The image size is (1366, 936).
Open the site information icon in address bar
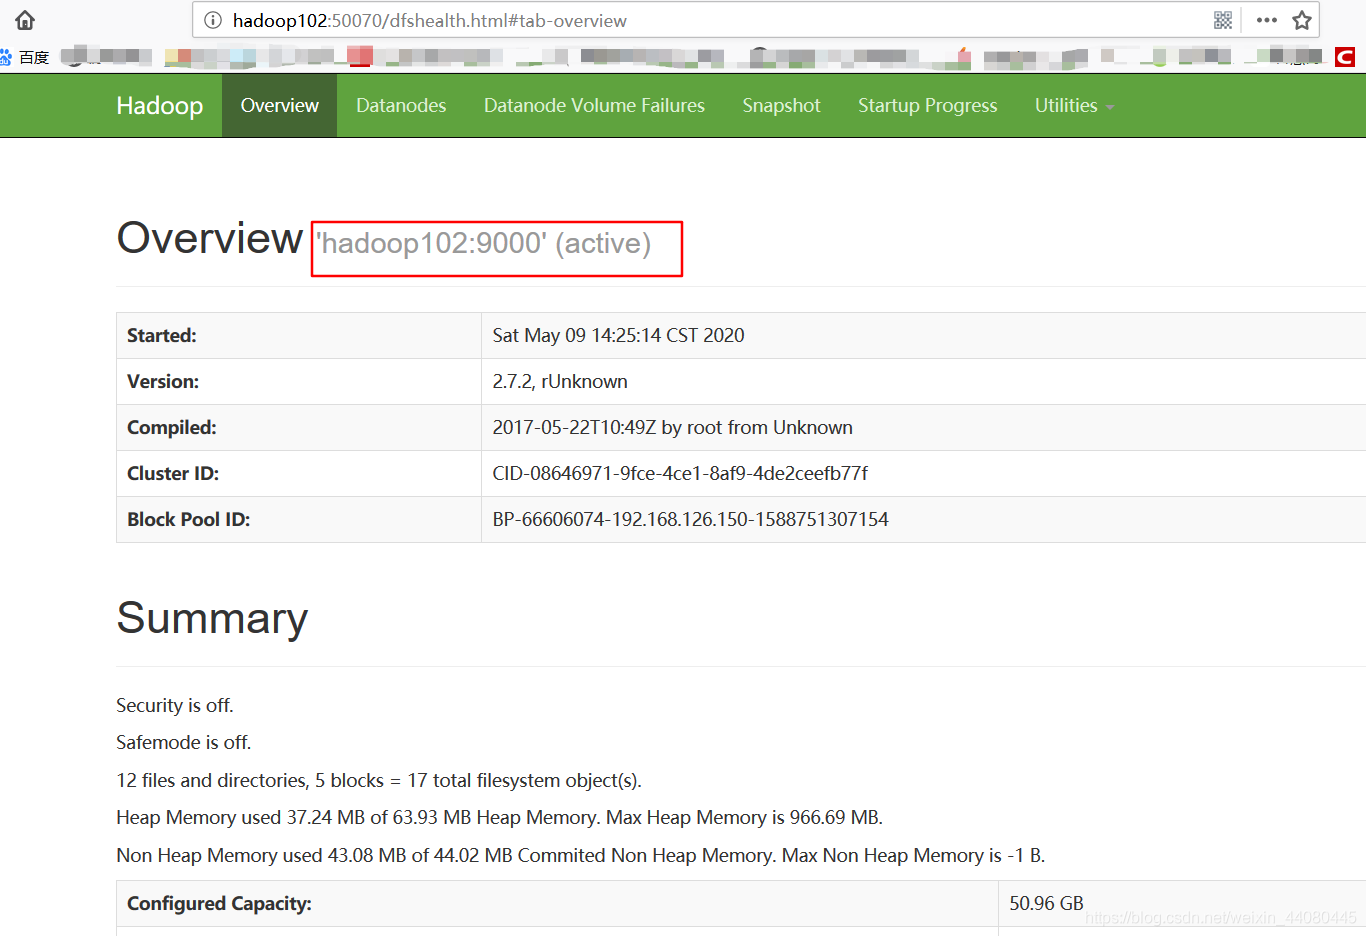click(x=212, y=20)
